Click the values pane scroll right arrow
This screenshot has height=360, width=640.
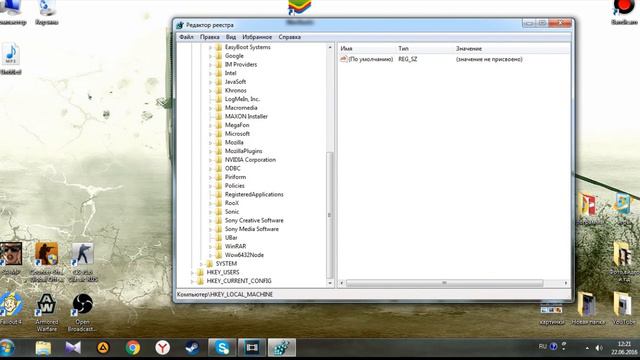point(566,283)
